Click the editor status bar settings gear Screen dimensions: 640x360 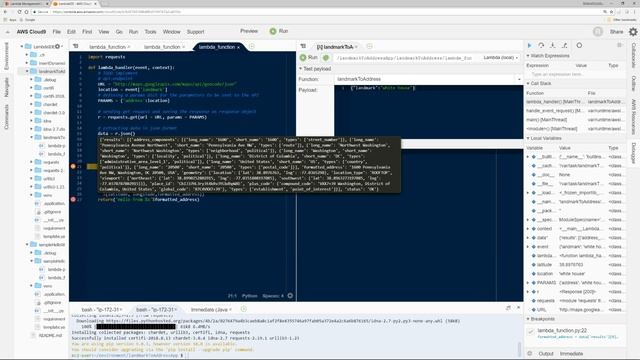coord(290,296)
